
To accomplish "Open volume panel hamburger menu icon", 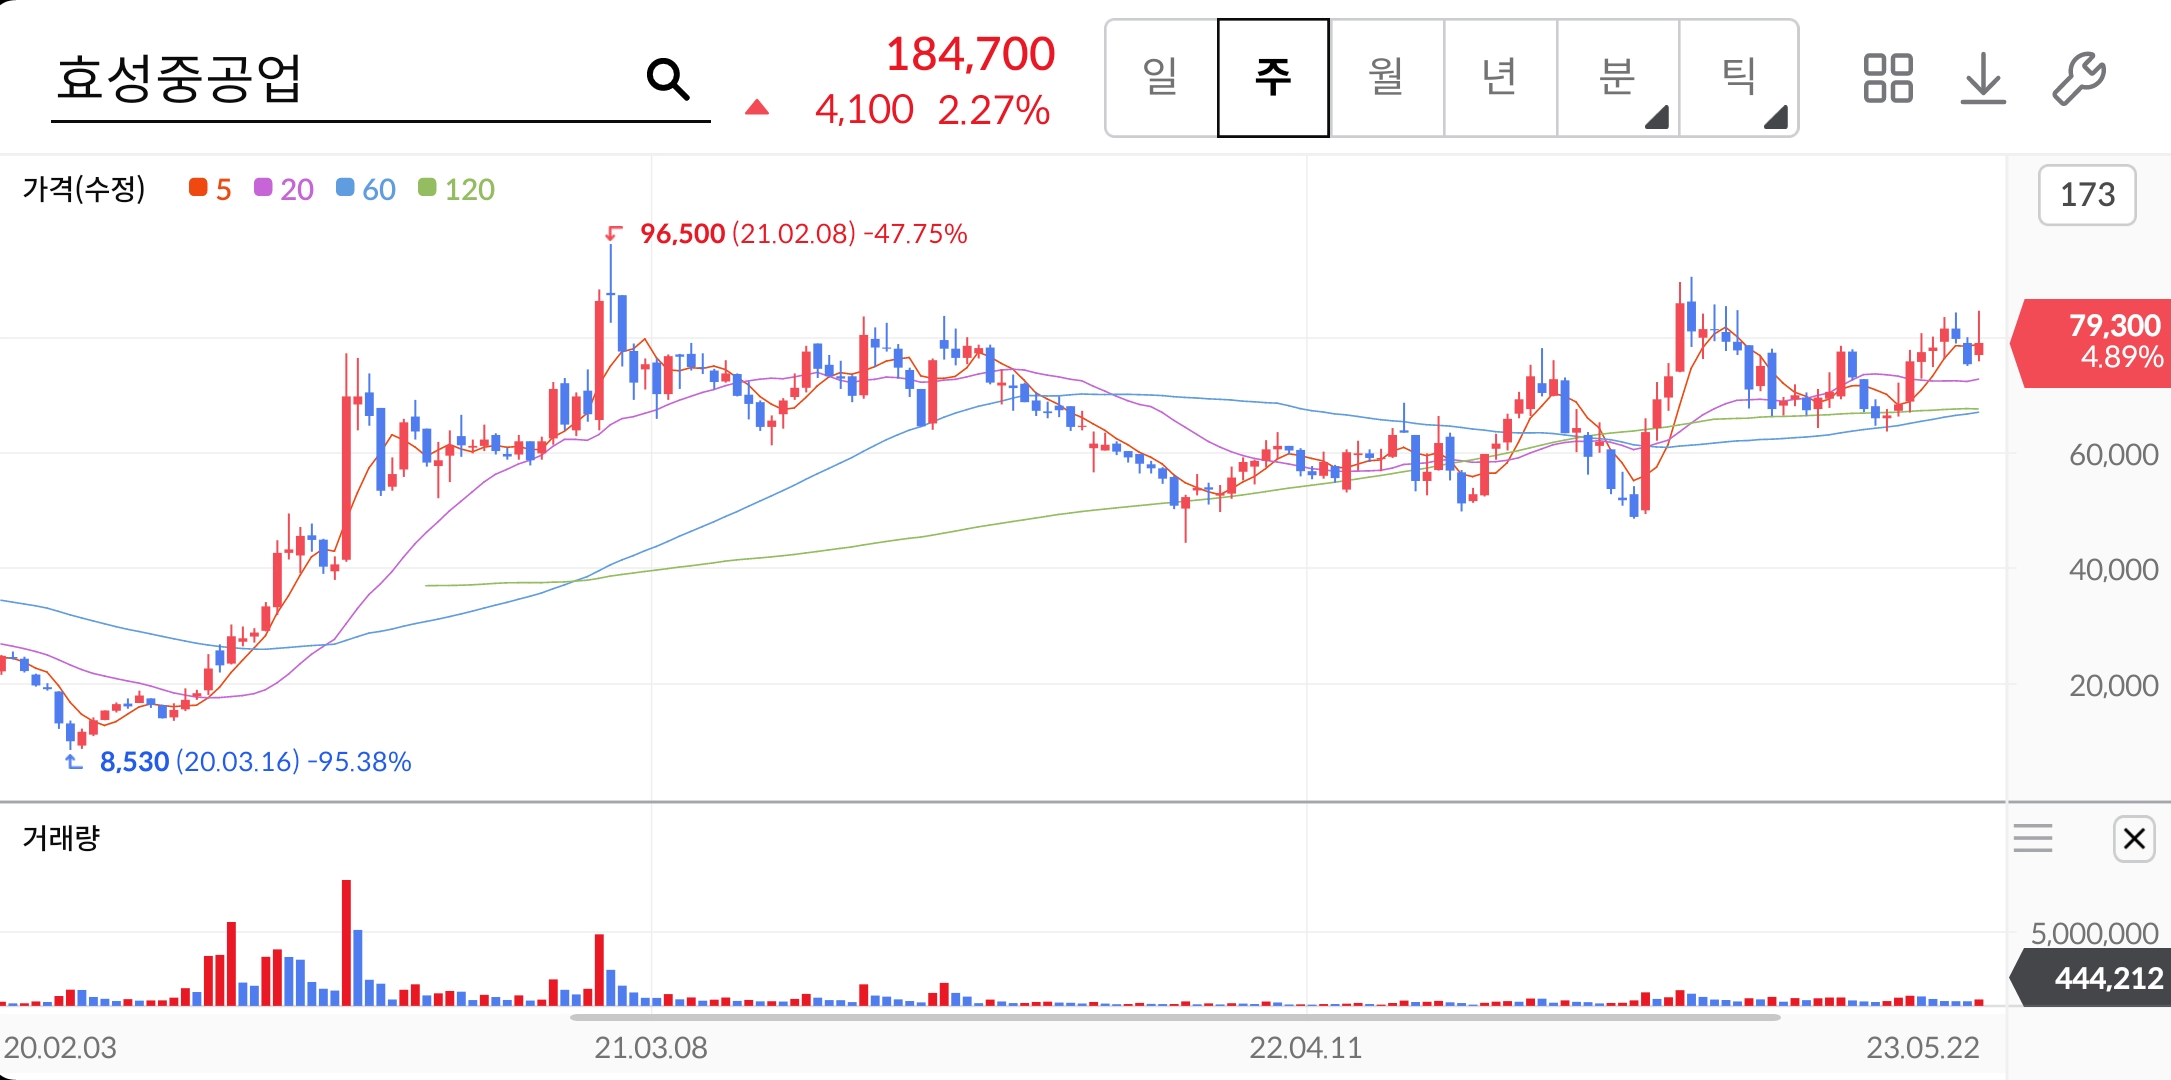I will tap(2032, 838).
